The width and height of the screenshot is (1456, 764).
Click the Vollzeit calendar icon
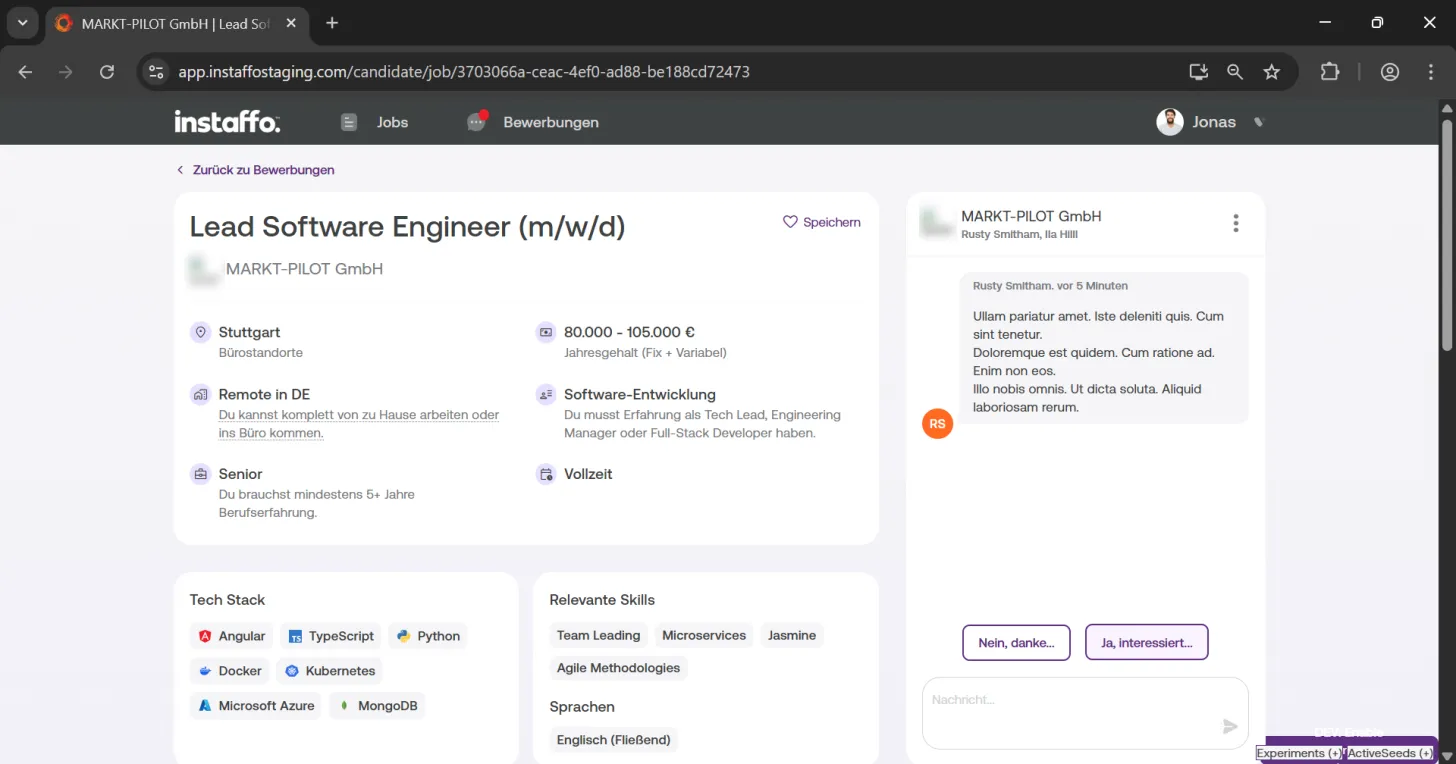click(x=546, y=474)
